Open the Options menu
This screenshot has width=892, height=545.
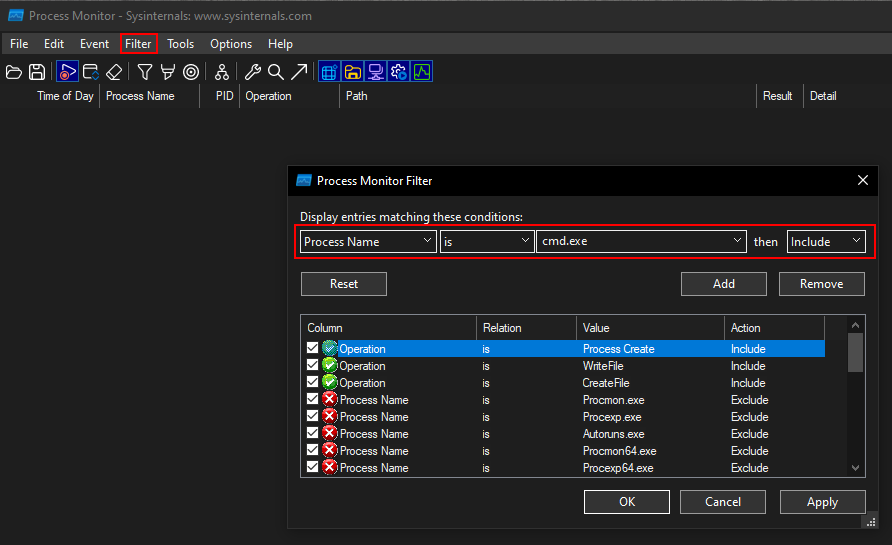231,44
